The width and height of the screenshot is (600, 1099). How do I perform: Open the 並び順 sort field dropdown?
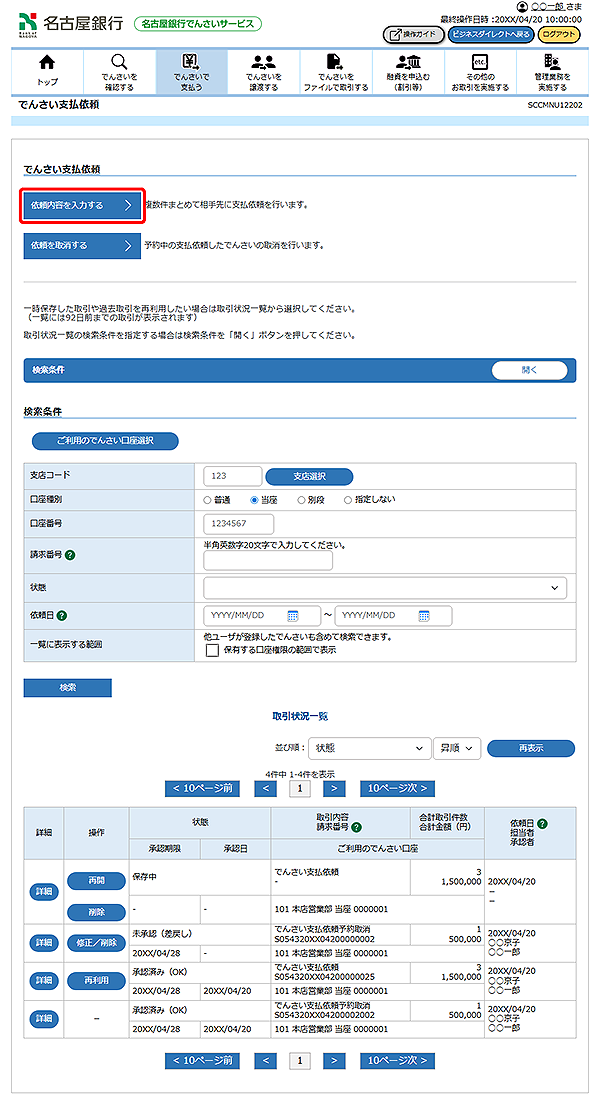pyautogui.click(x=367, y=748)
